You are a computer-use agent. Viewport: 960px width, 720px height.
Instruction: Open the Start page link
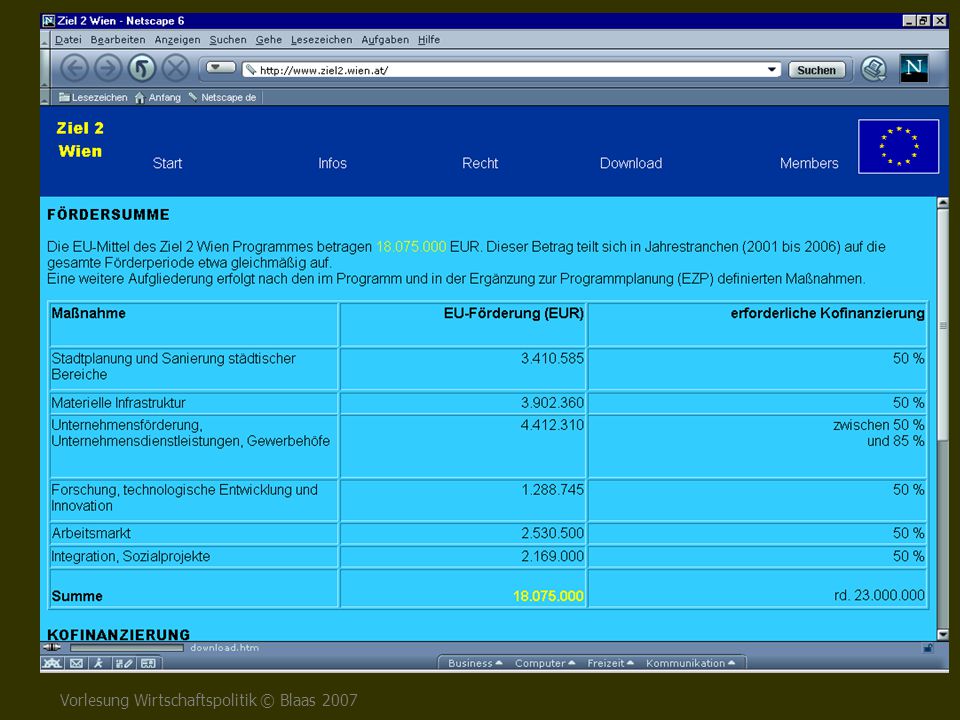tap(167, 163)
